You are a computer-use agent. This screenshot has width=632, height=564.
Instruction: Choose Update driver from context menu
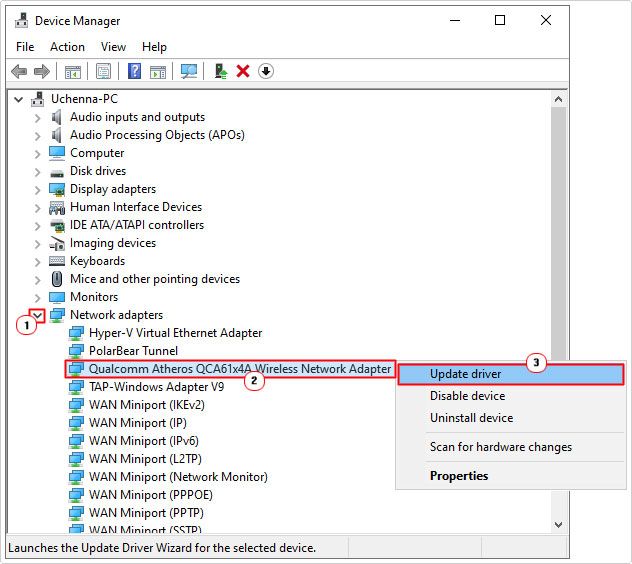511,374
